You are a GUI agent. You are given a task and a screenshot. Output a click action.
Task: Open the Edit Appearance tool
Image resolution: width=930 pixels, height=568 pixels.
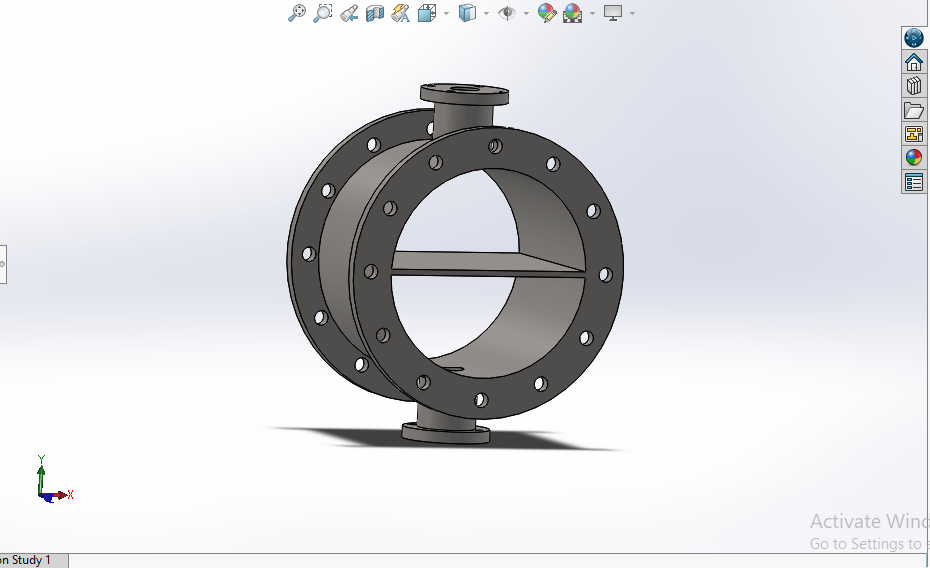[x=546, y=13]
